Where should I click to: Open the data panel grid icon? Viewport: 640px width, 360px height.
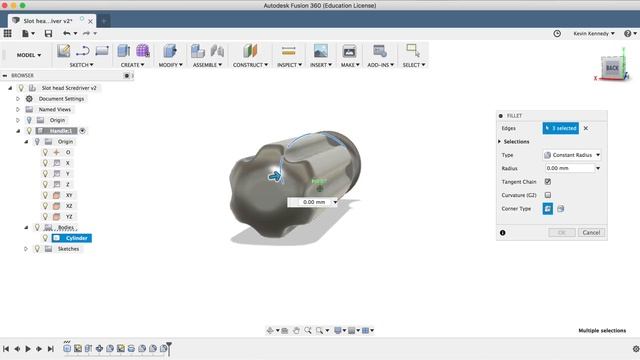click(7, 33)
